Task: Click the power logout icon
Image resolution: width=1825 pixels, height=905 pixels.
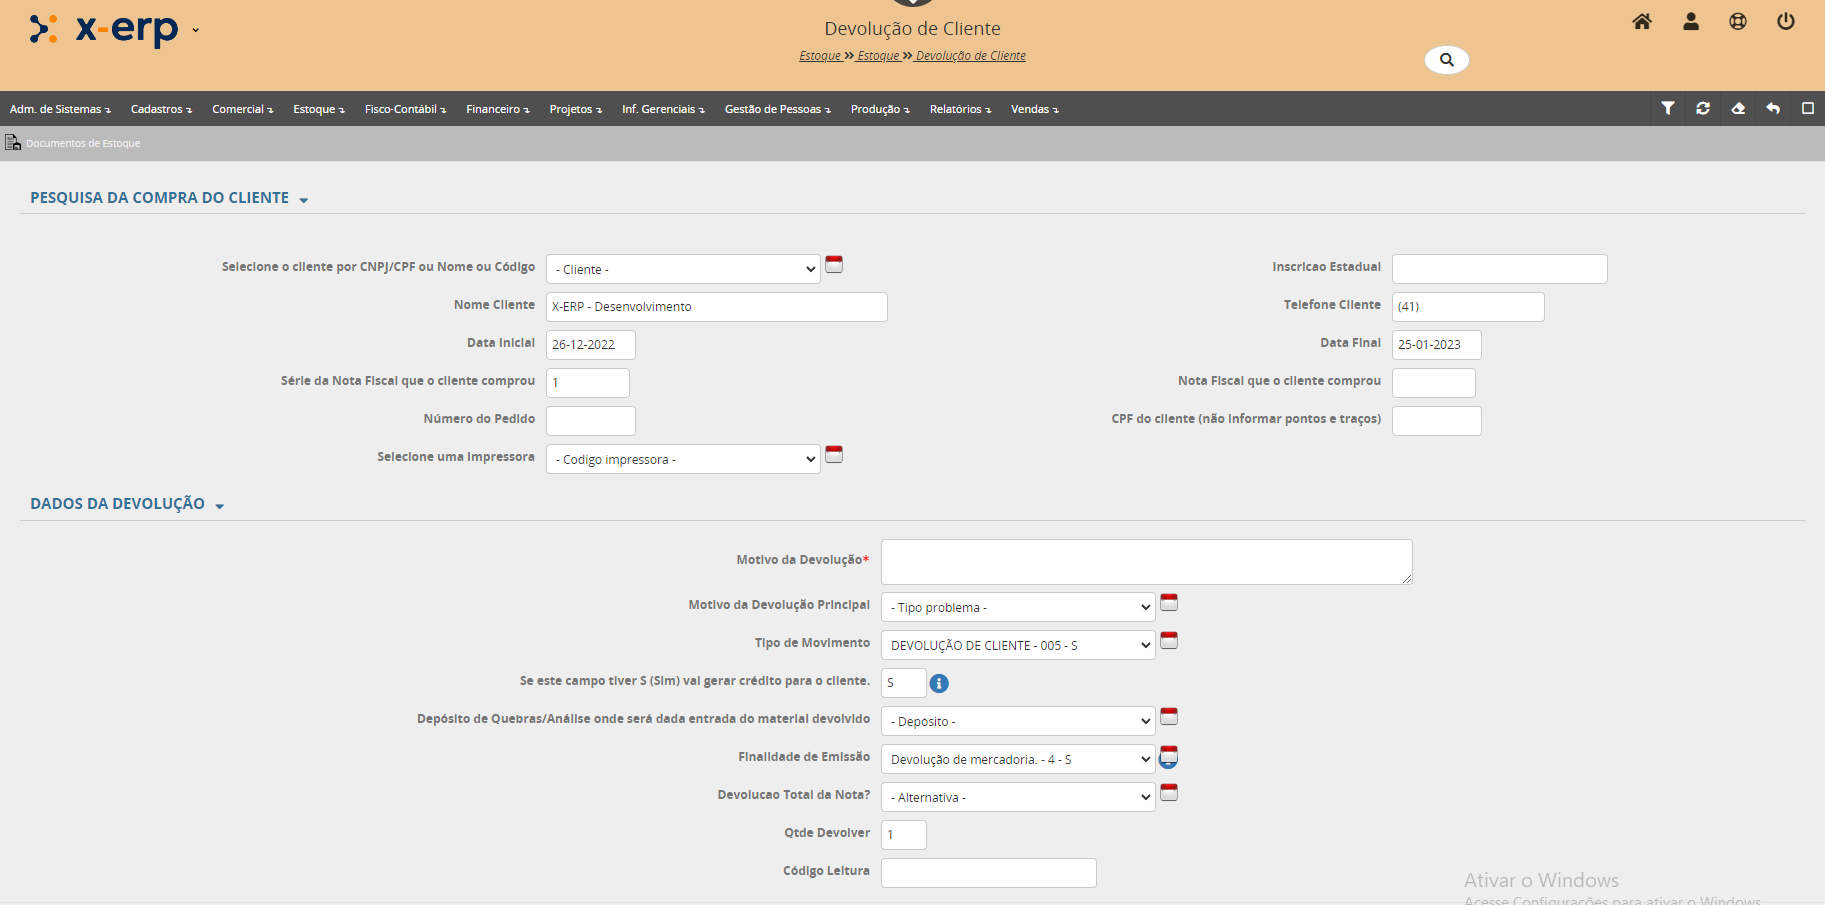Action: [x=1785, y=22]
